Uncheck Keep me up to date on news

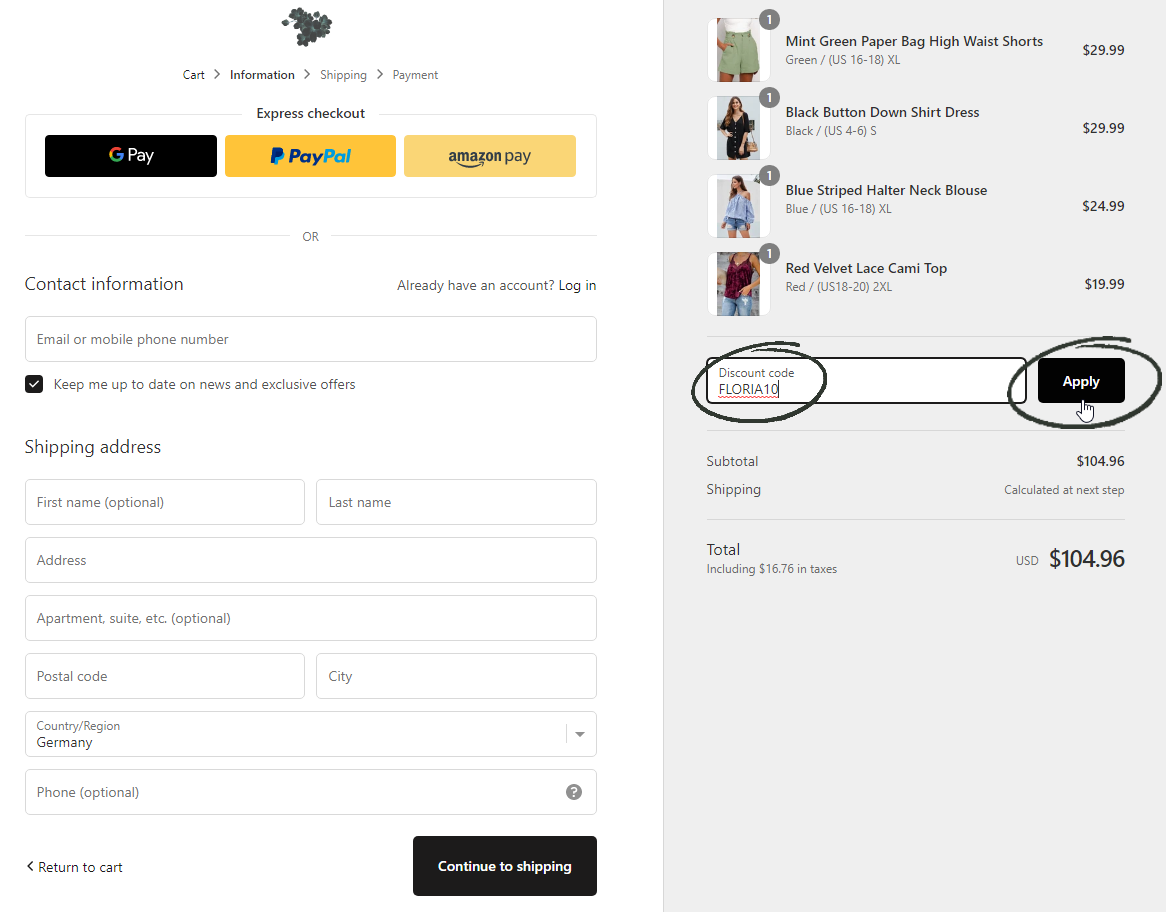click(34, 384)
